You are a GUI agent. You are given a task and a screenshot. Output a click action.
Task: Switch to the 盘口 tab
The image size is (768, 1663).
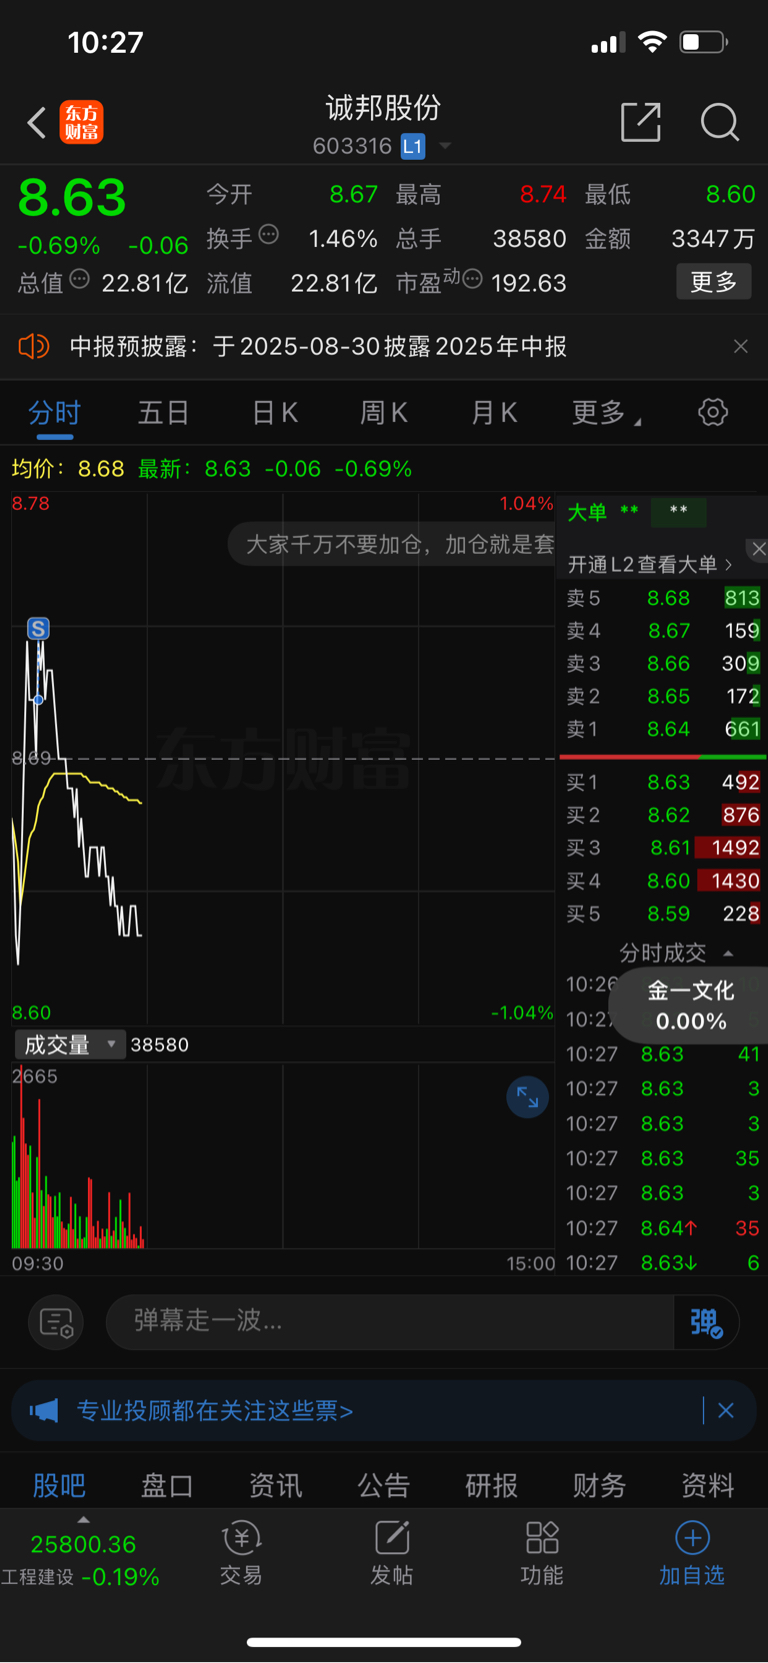pyautogui.click(x=167, y=1486)
